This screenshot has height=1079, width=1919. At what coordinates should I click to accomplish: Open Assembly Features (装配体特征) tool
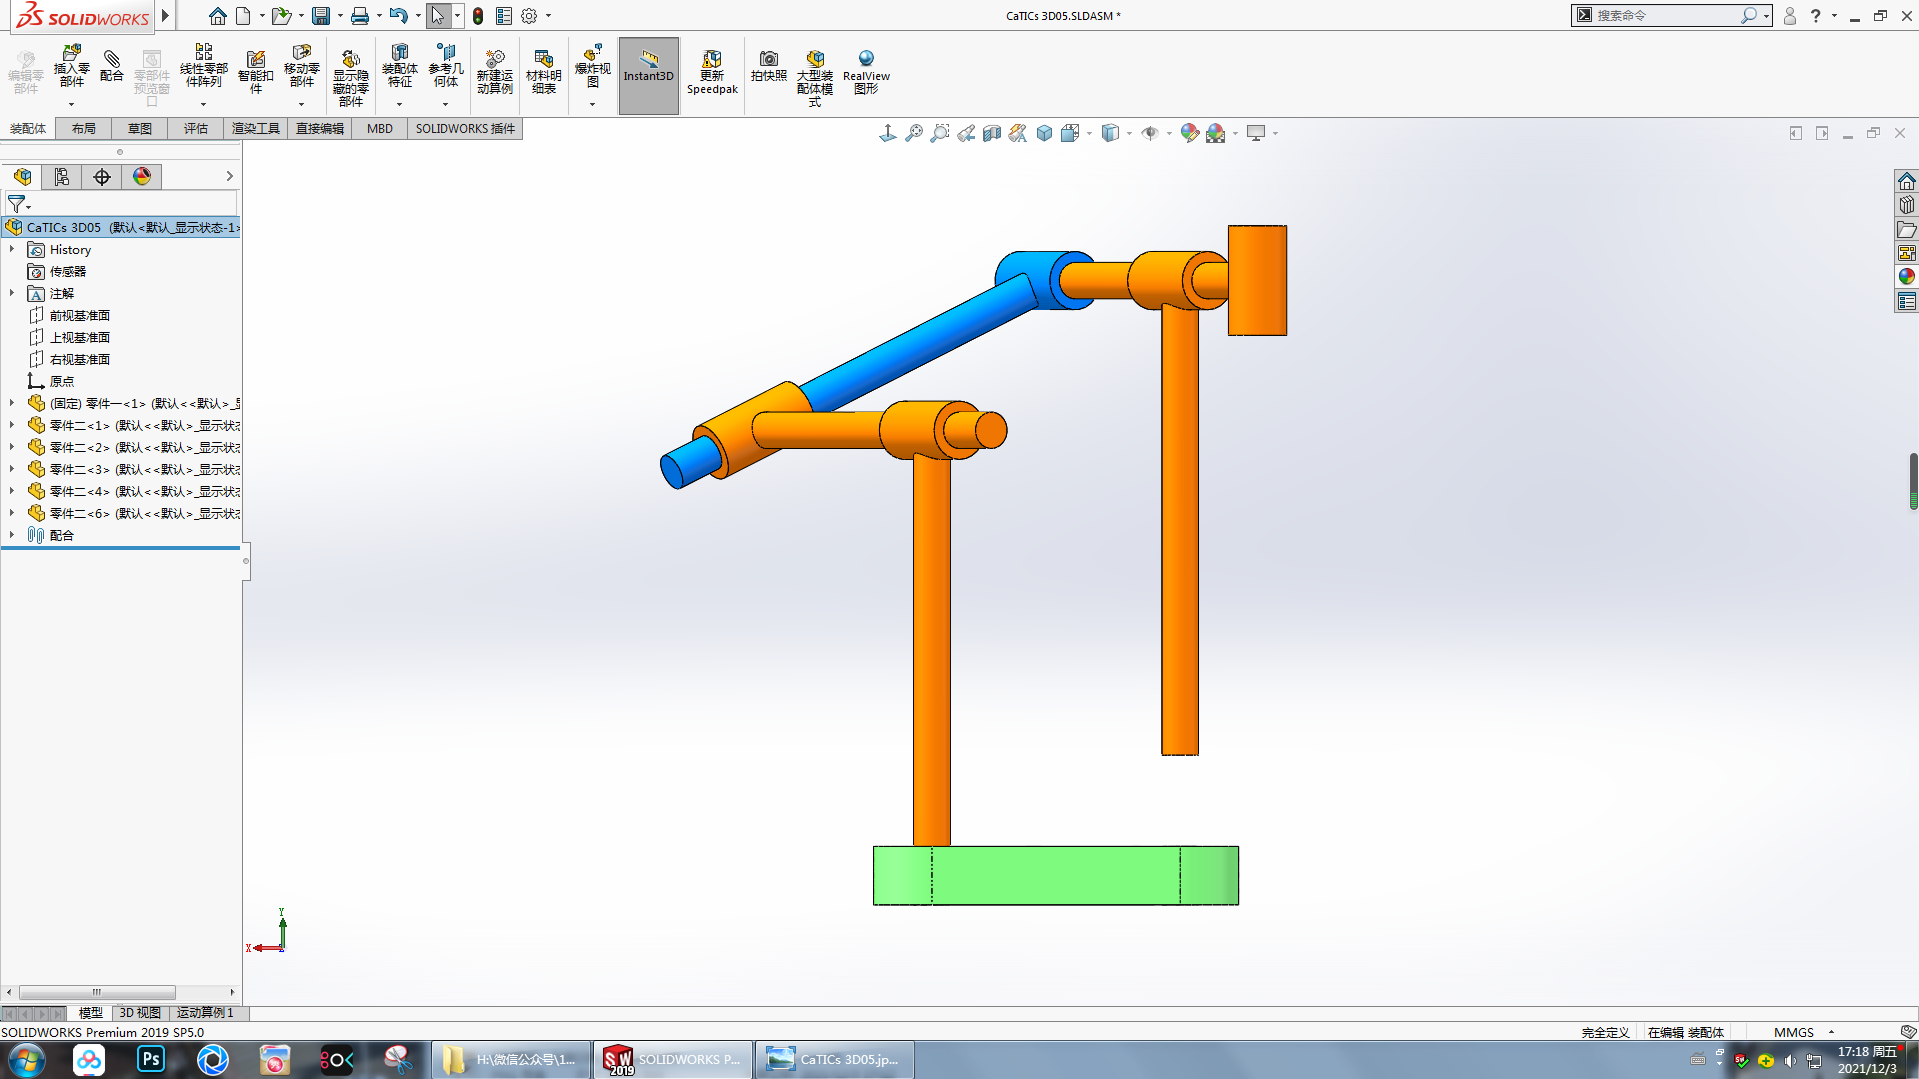pyautogui.click(x=399, y=67)
